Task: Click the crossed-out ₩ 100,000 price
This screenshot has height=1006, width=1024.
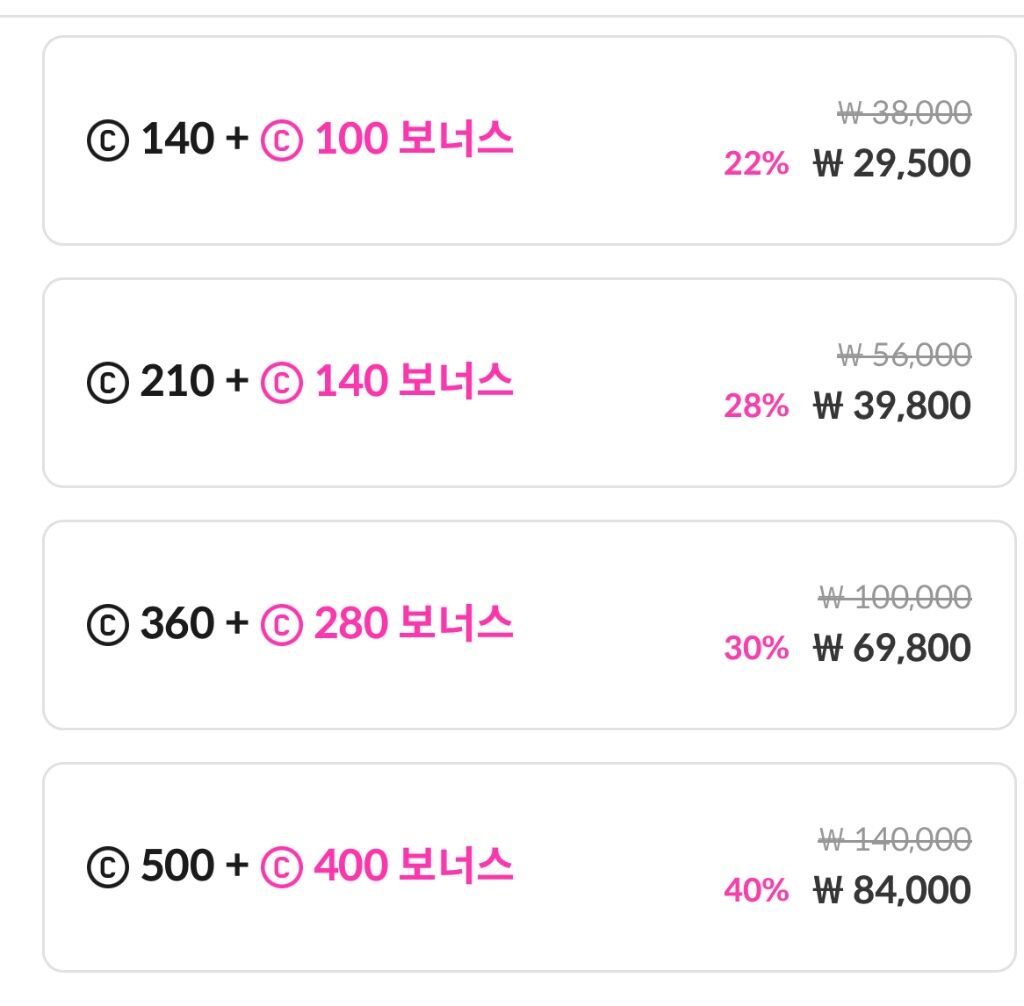Action: tap(895, 597)
